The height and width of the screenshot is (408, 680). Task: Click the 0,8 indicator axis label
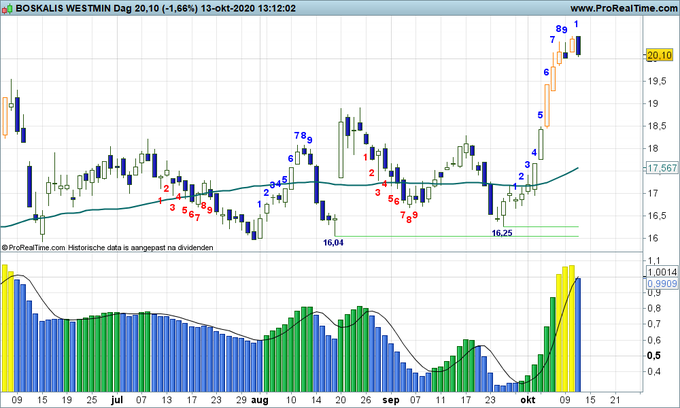654,308
